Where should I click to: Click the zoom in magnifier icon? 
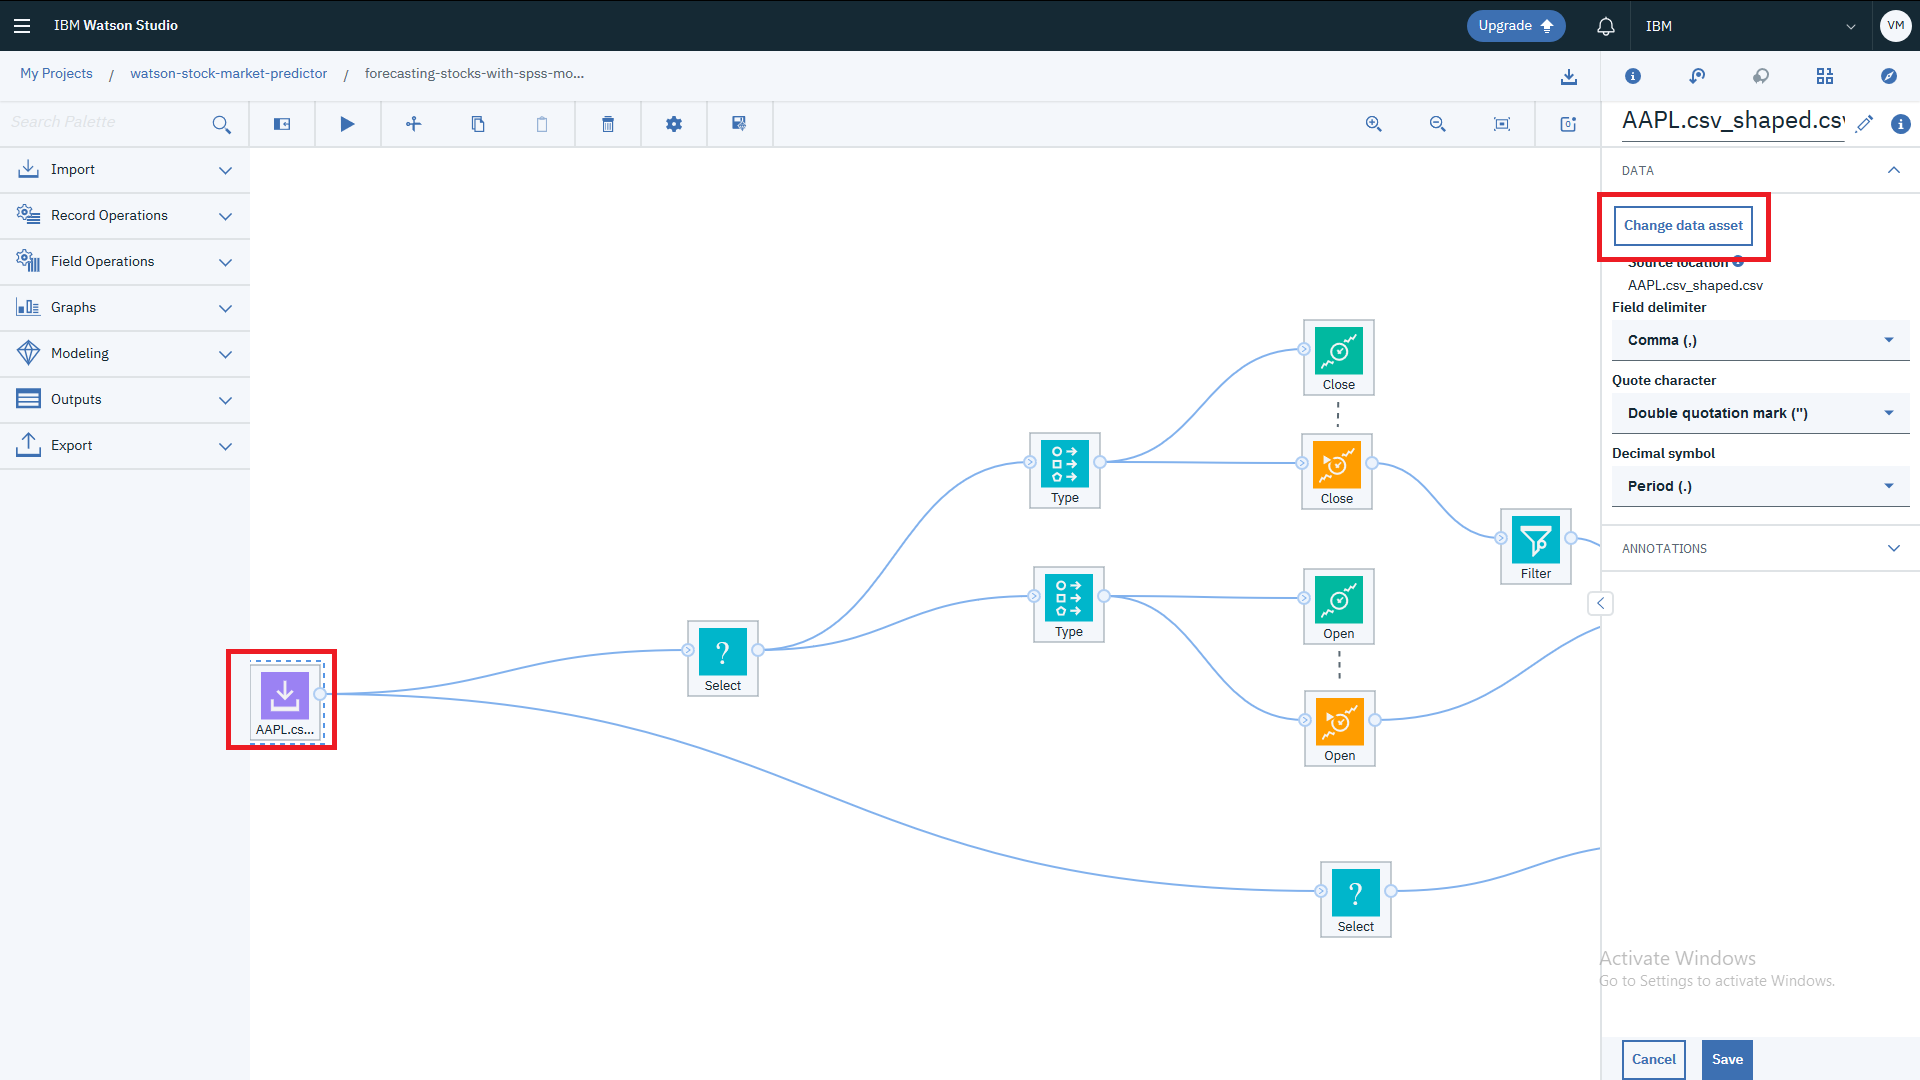point(1373,124)
